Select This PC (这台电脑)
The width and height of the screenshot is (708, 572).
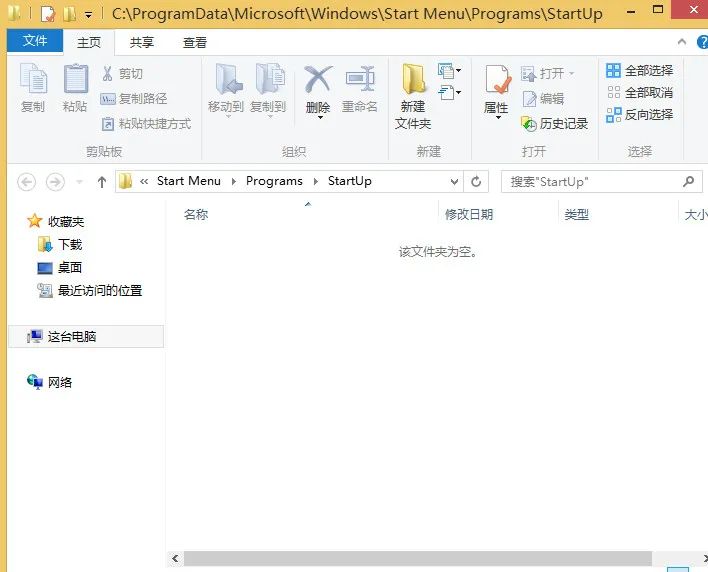tap(86, 336)
